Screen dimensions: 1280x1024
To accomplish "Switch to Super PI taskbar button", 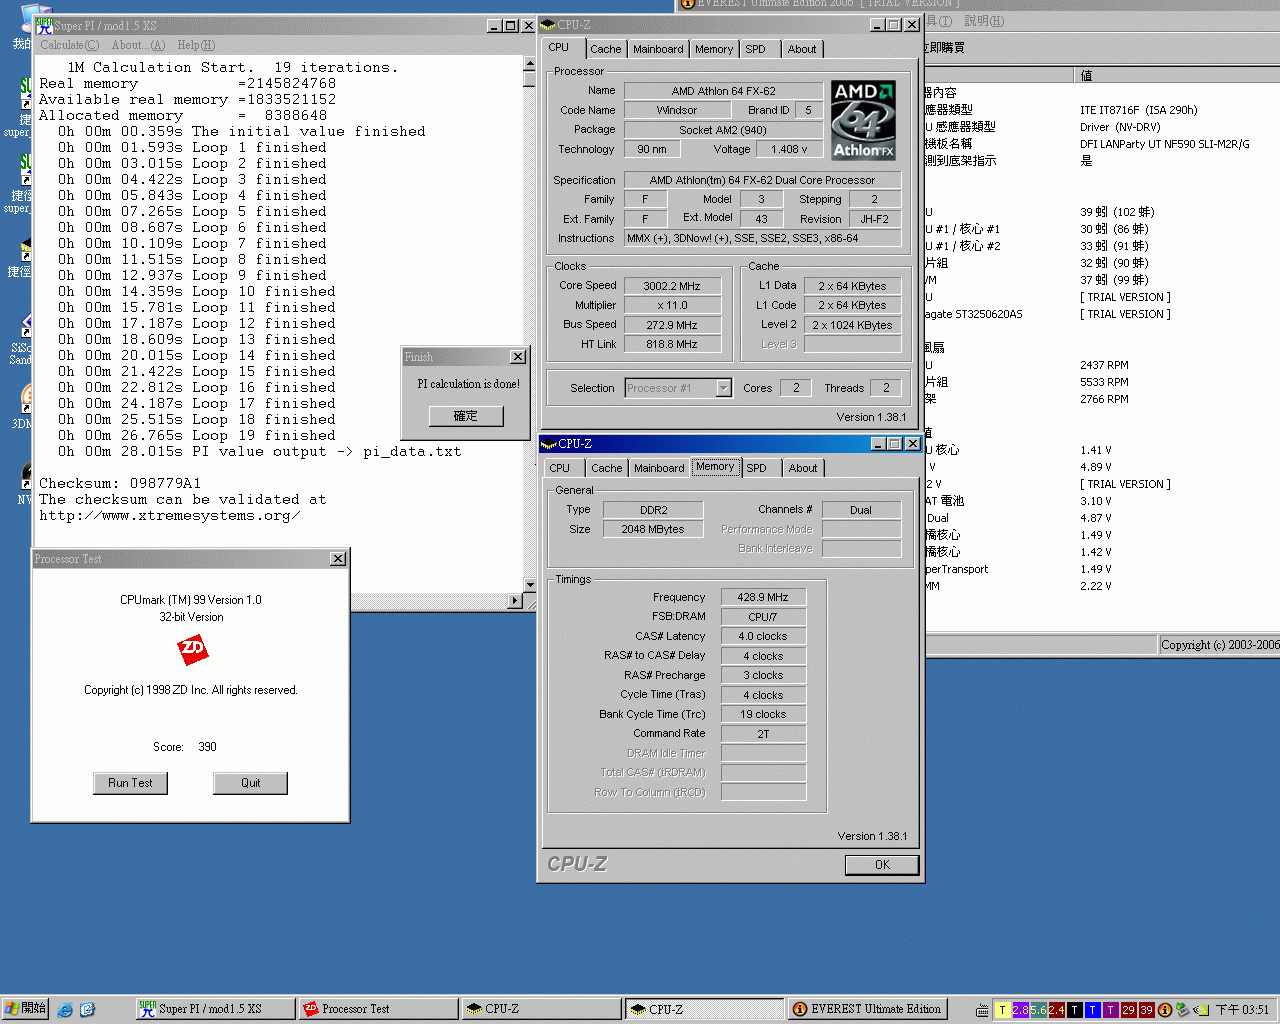I will [x=216, y=1009].
